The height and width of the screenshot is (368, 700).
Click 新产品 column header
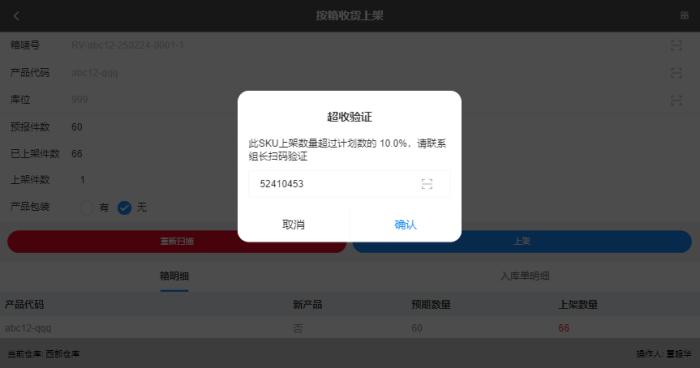coord(308,305)
